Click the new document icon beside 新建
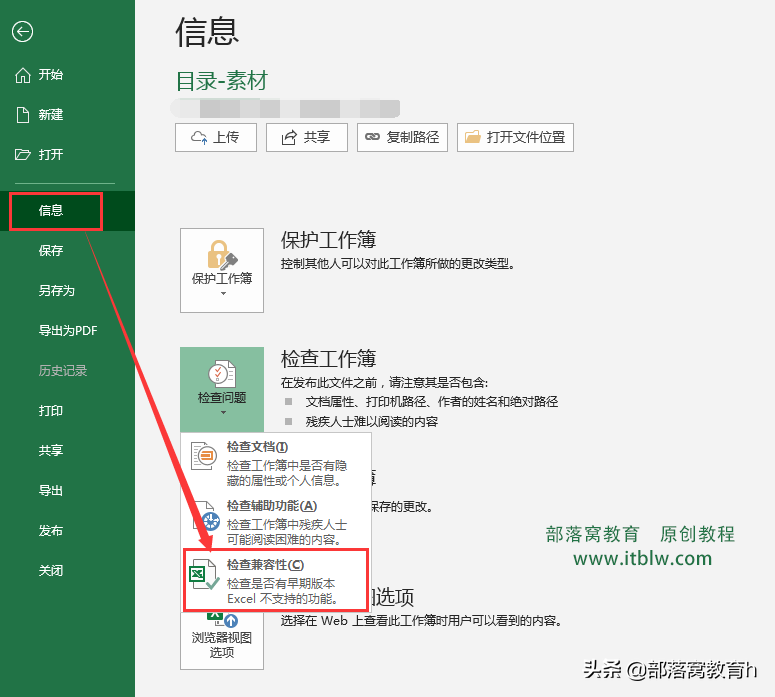This screenshot has width=775, height=697. point(23,115)
